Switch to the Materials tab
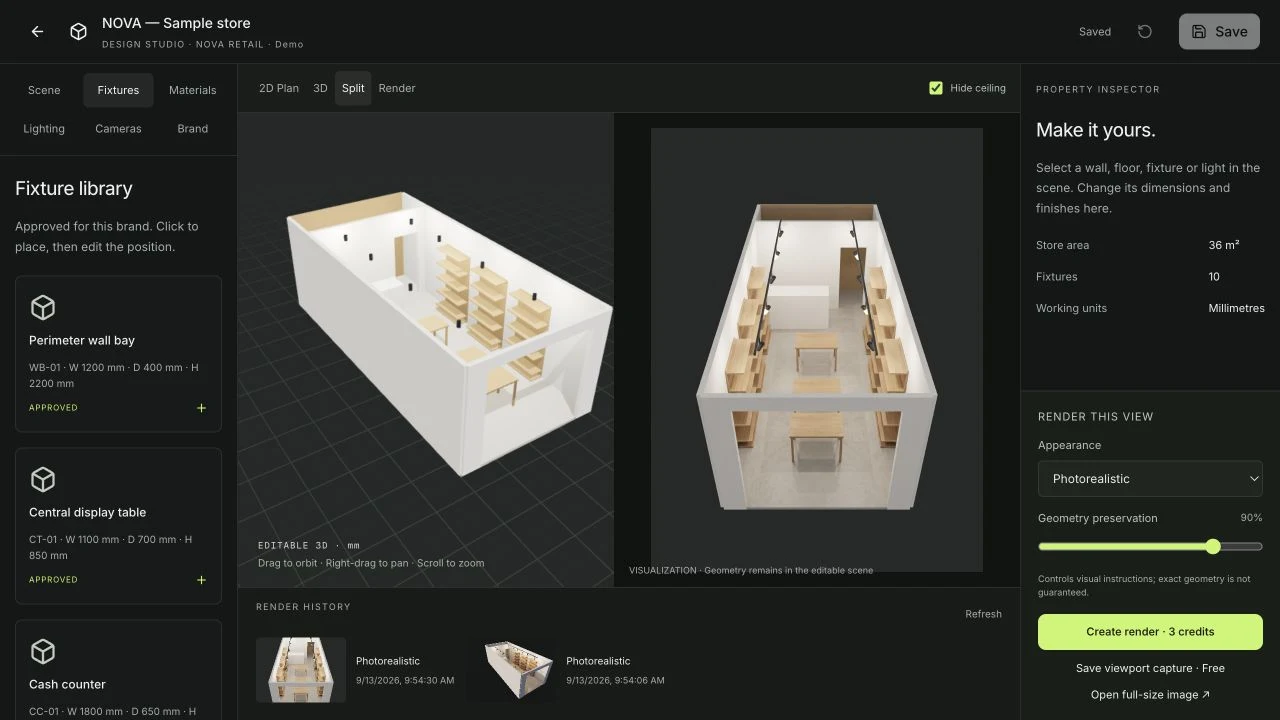1280x720 pixels. point(193,90)
